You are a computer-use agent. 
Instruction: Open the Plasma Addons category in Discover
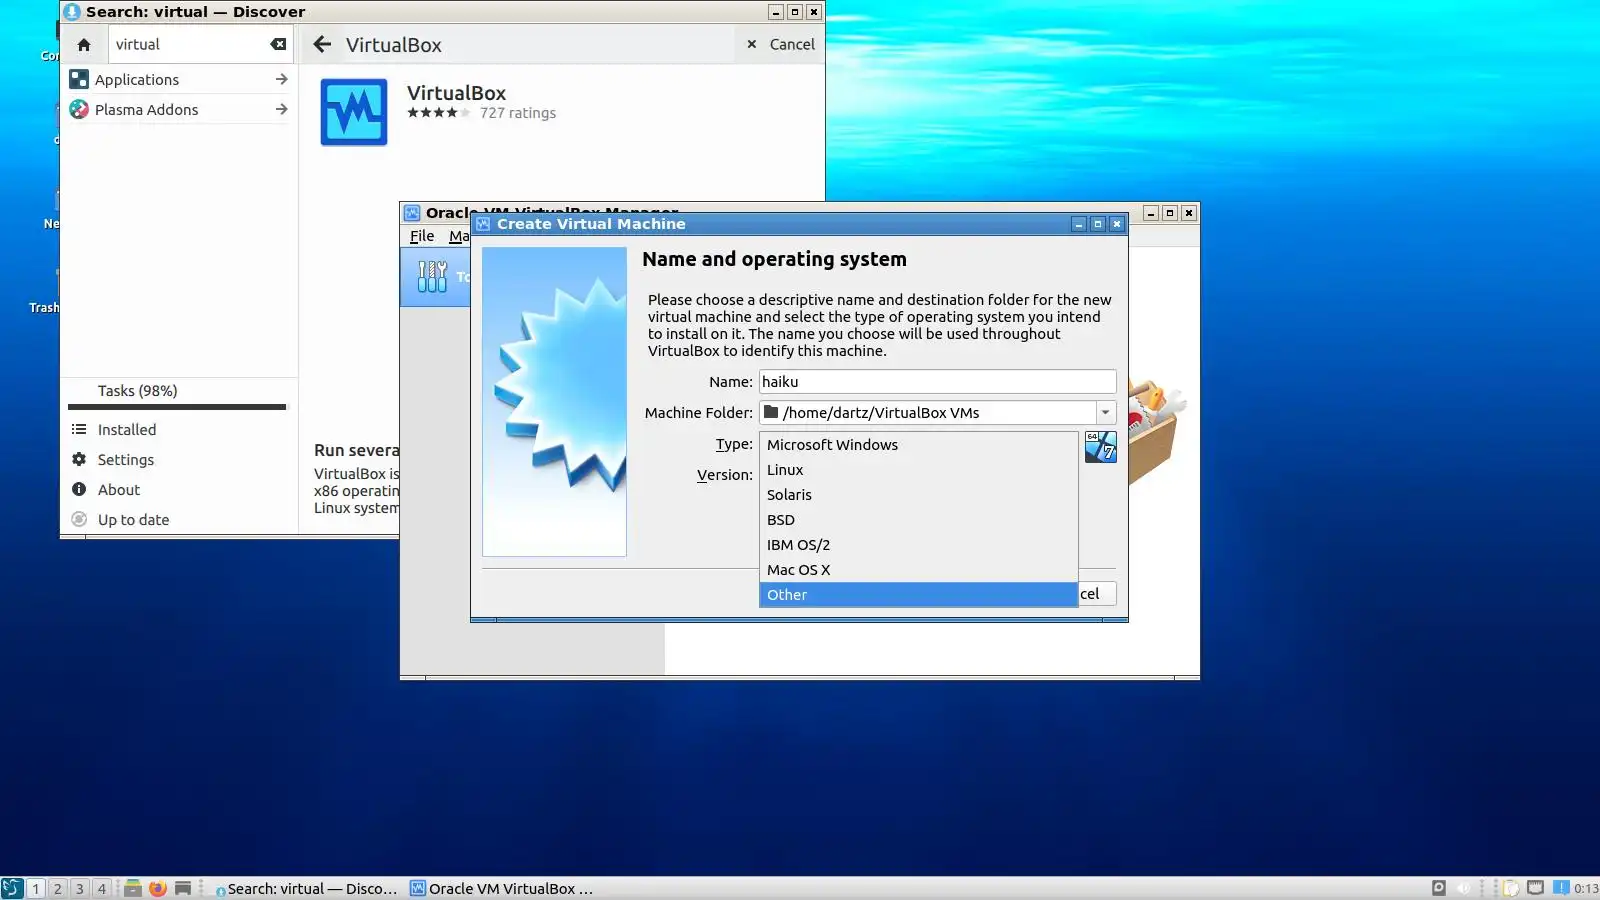coord(178,110)
